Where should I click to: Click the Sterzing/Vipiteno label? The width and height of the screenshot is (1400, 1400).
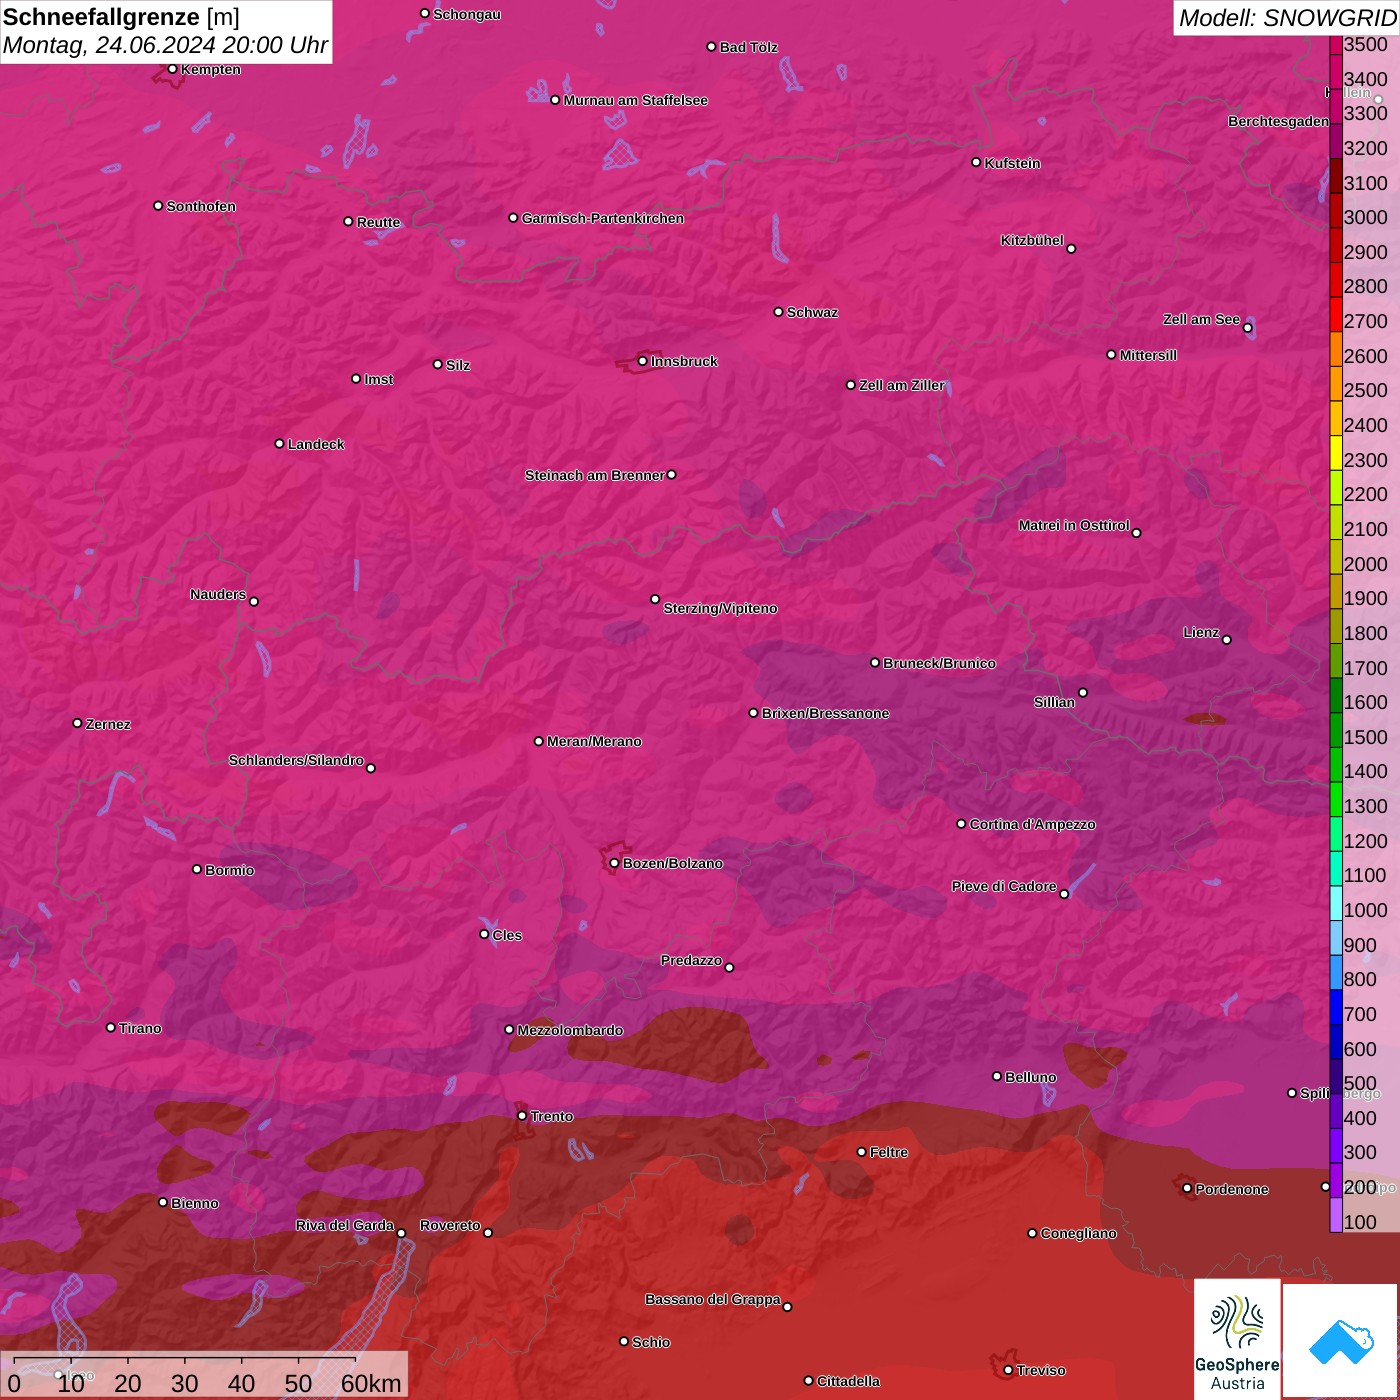point(720,608)
